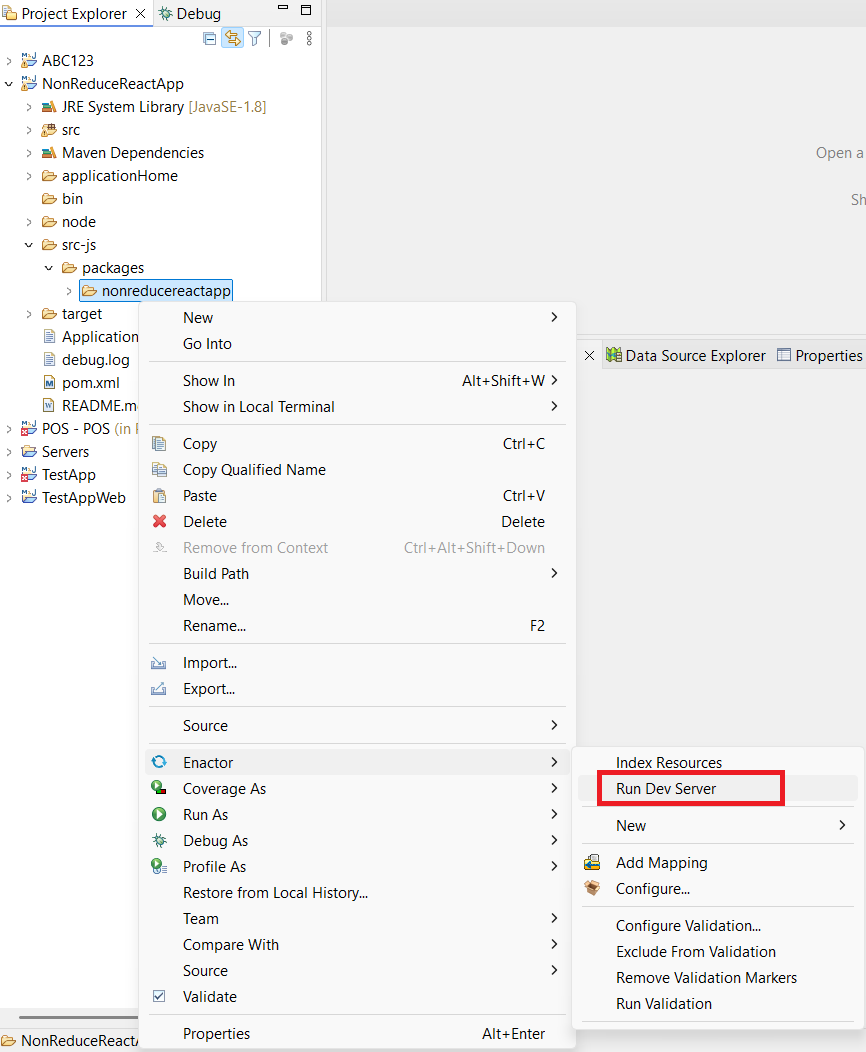Click the src package folder icon
The image size is (866, 1052).
pos(49,130)
